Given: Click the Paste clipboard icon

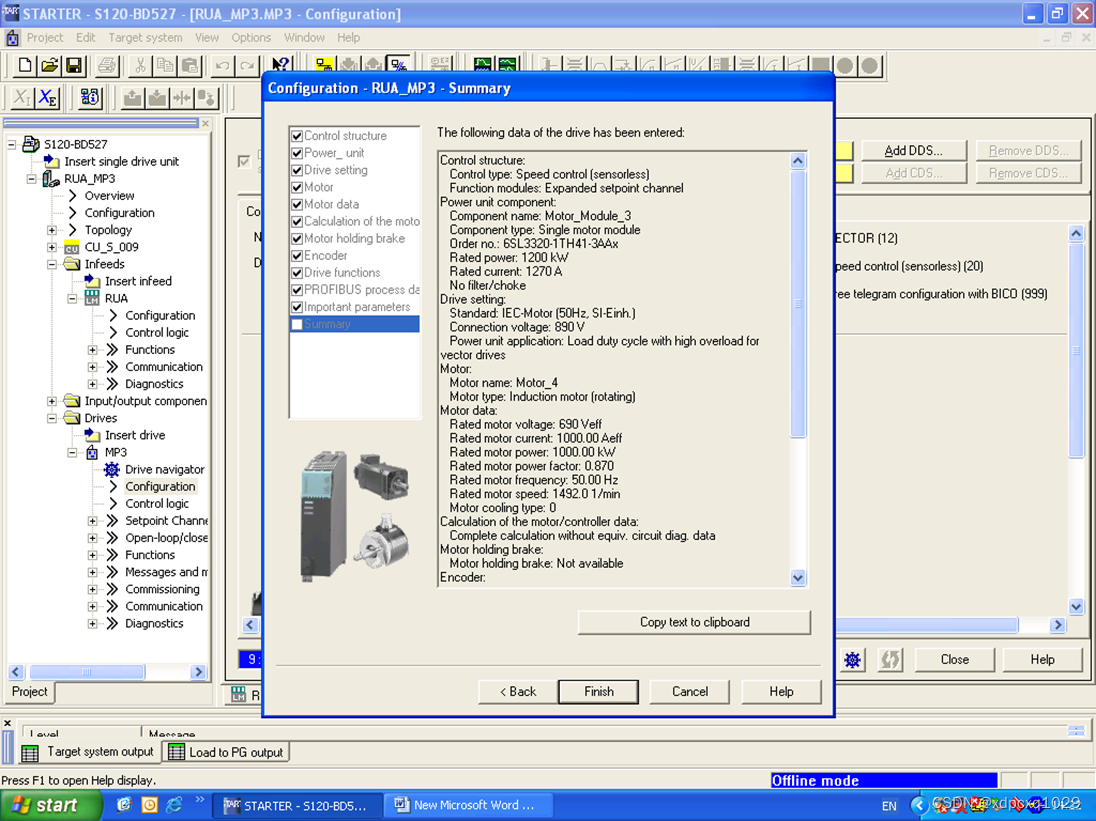Looking at the screenshot, I should point(189,66).
